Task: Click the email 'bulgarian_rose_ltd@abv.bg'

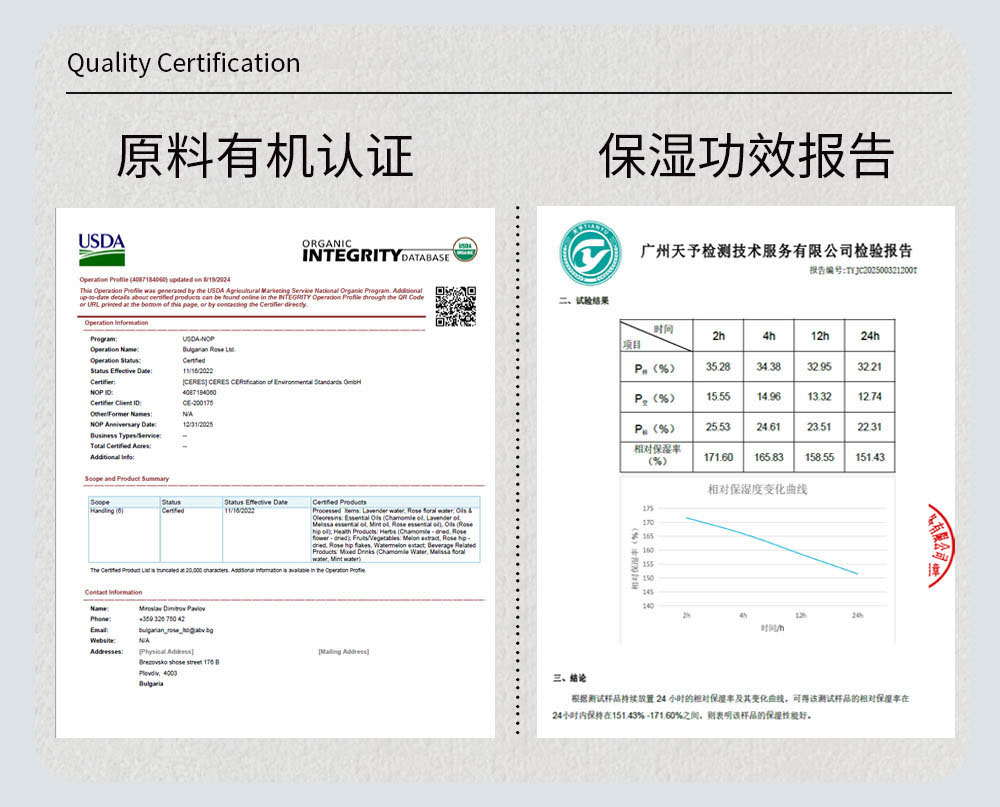Action: 176,630
